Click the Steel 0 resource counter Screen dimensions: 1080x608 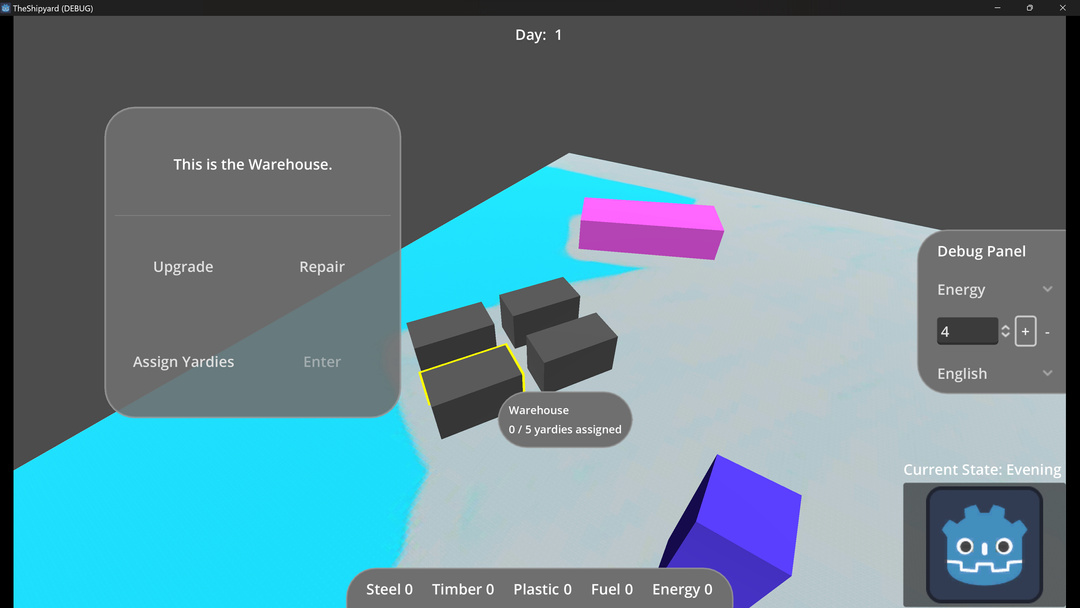coord(389,590)
